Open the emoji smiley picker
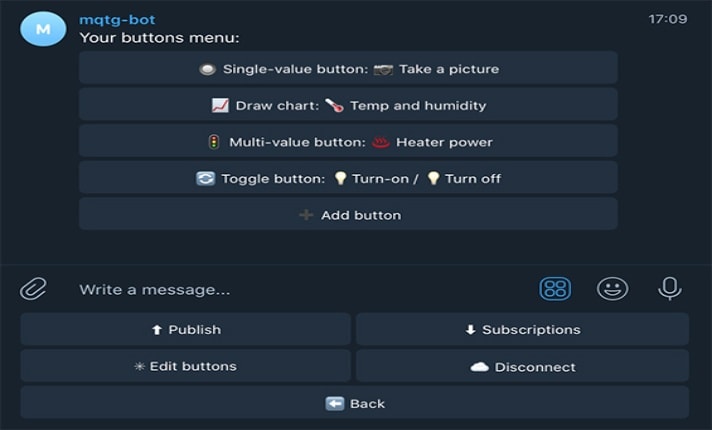Viewport: 712px width, 430px height. click(x=613, y=289)
